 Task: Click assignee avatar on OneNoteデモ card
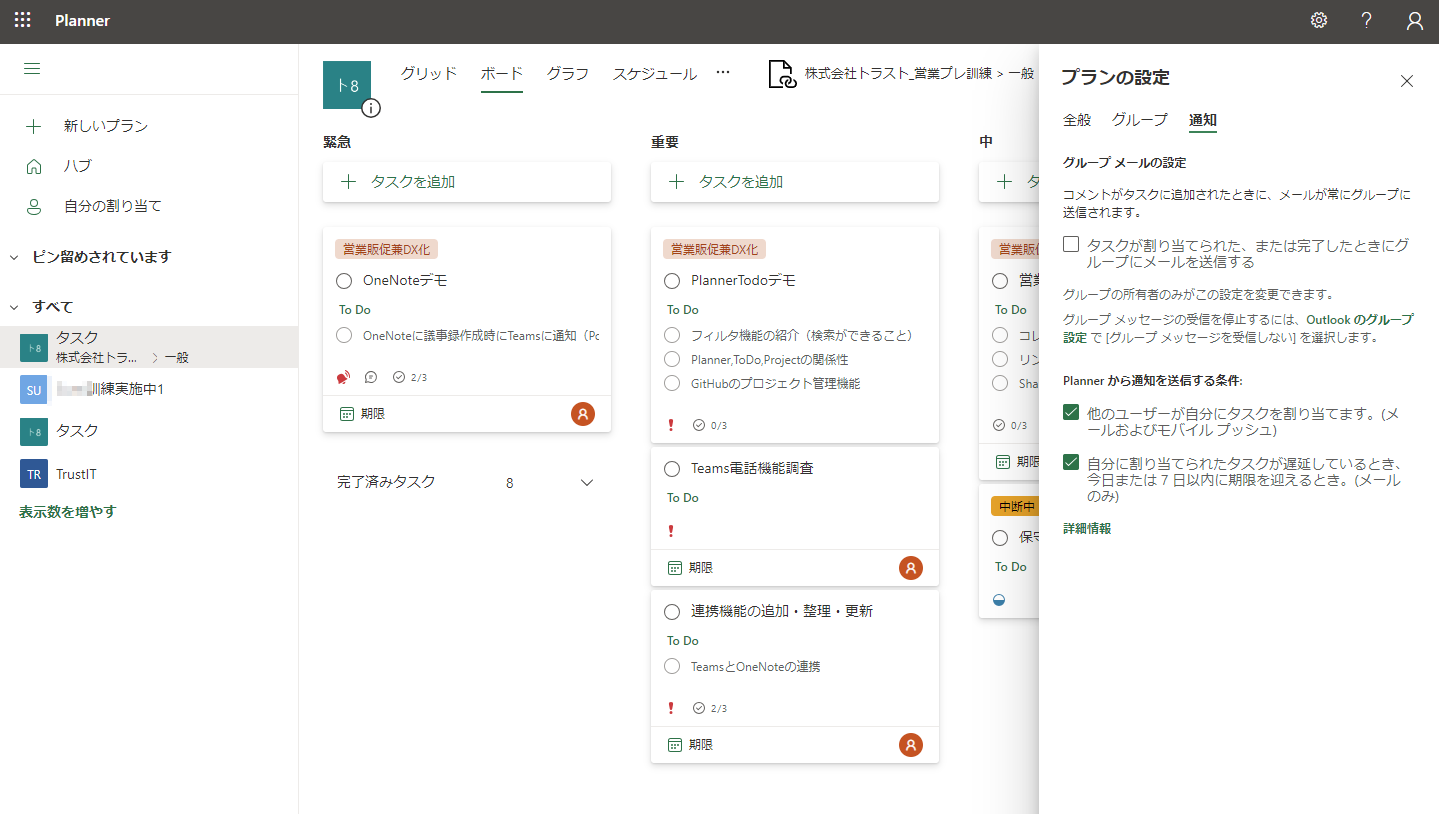(583, 414)
